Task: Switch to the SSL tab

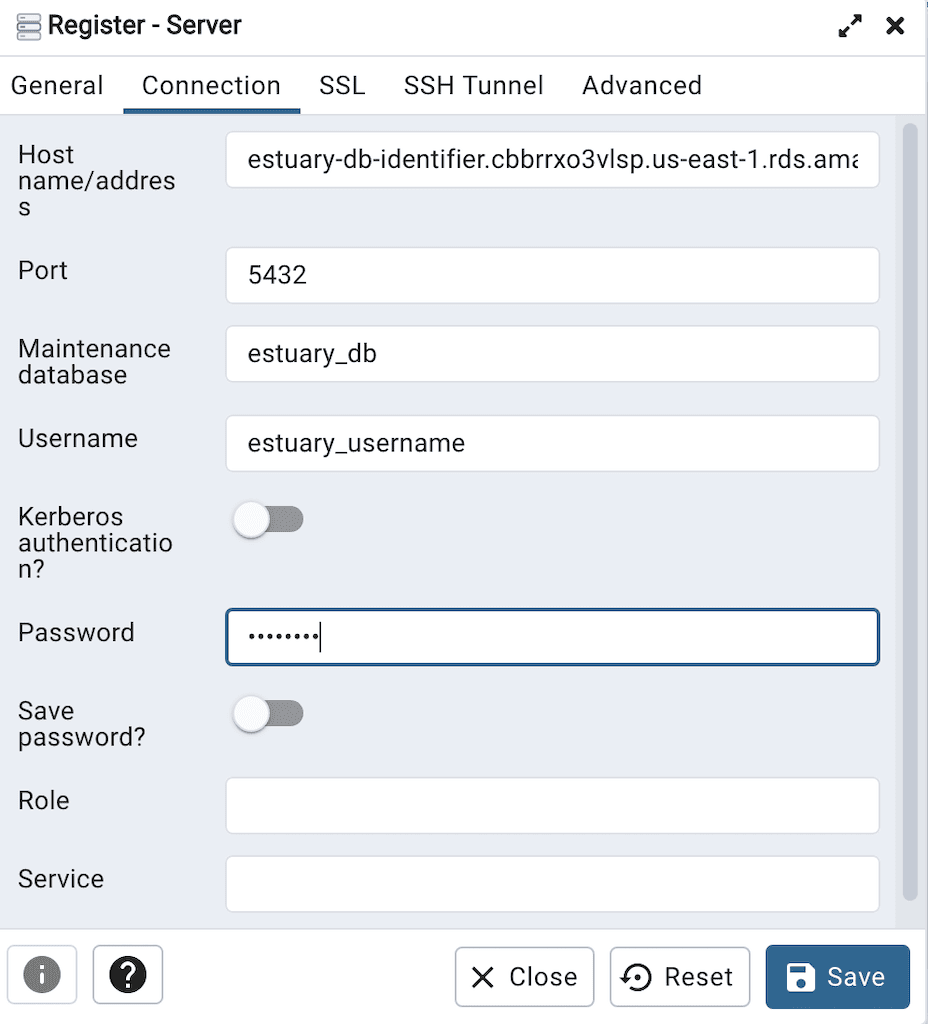Action: [342, 86]
